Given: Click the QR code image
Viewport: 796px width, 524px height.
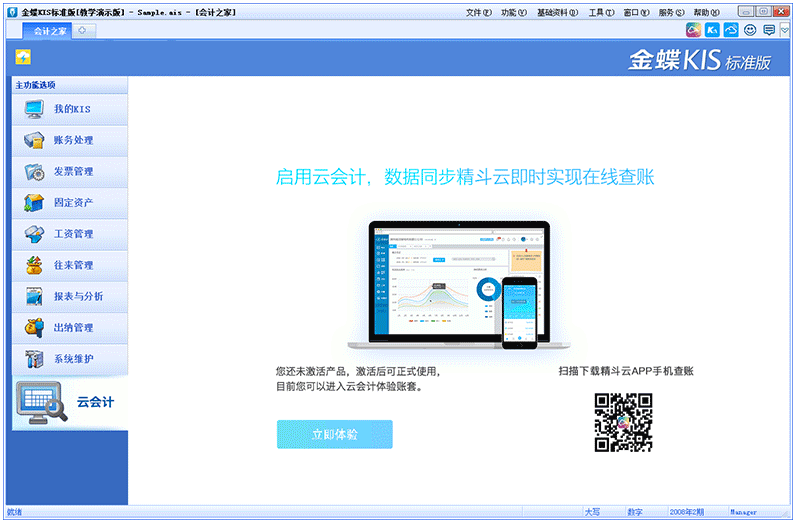Looking at the screenshot, I should point(624,422).
